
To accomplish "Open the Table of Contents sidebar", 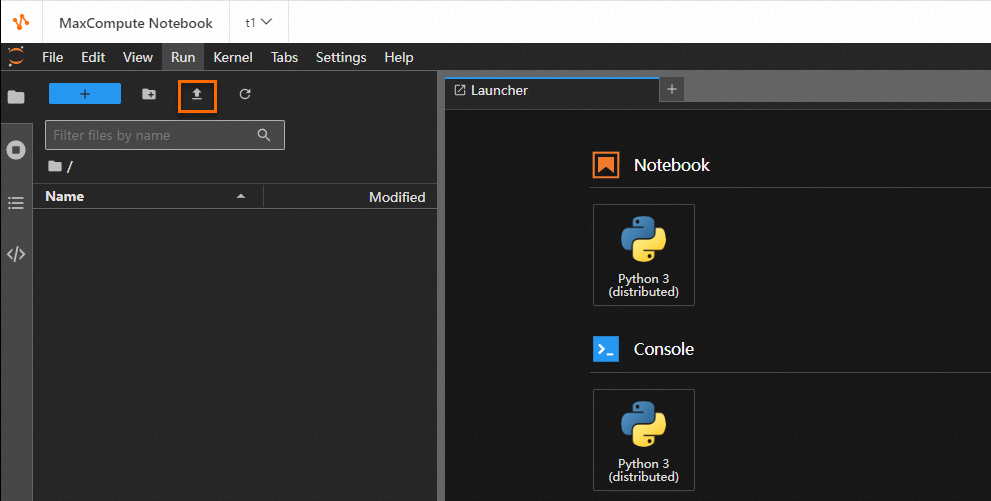I will tap(16, 203).
